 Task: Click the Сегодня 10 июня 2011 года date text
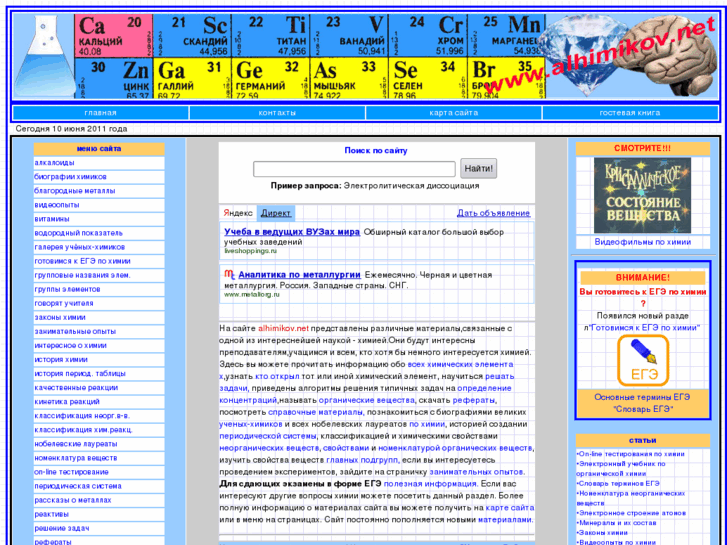point(71,128)
